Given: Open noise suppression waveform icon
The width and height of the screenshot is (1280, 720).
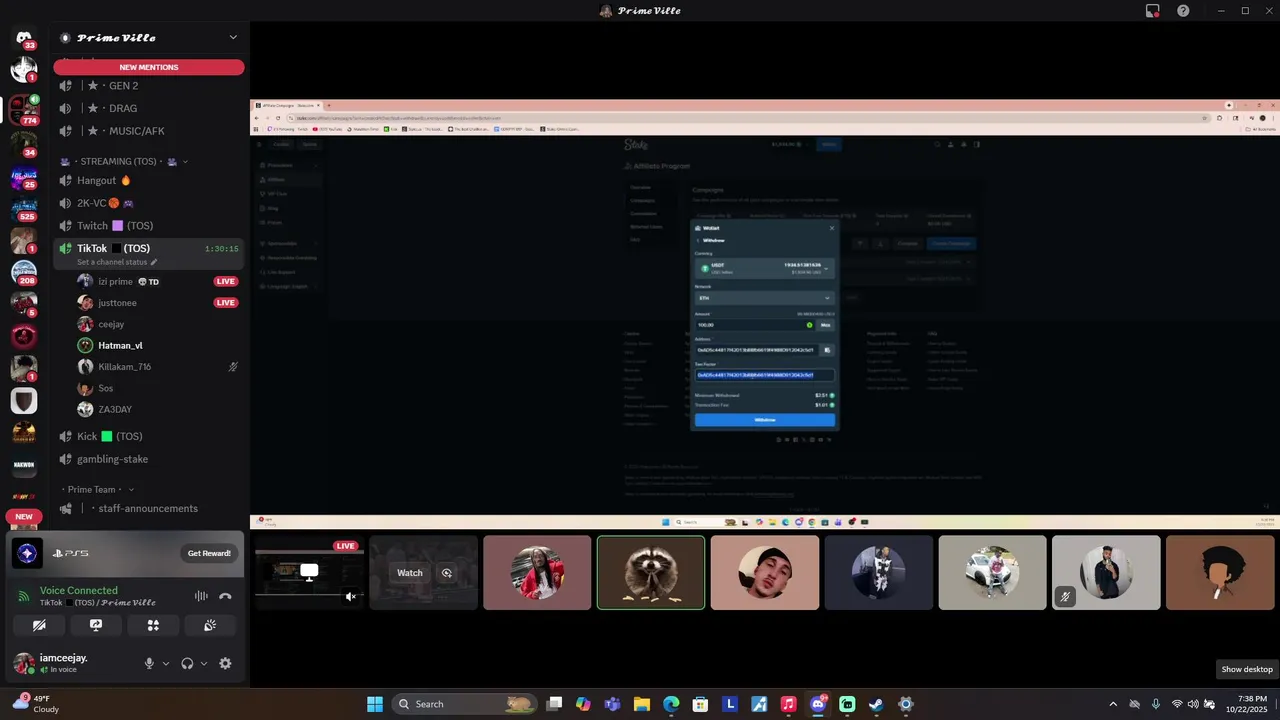Looking at the screenshot, I should pos(201,596).
